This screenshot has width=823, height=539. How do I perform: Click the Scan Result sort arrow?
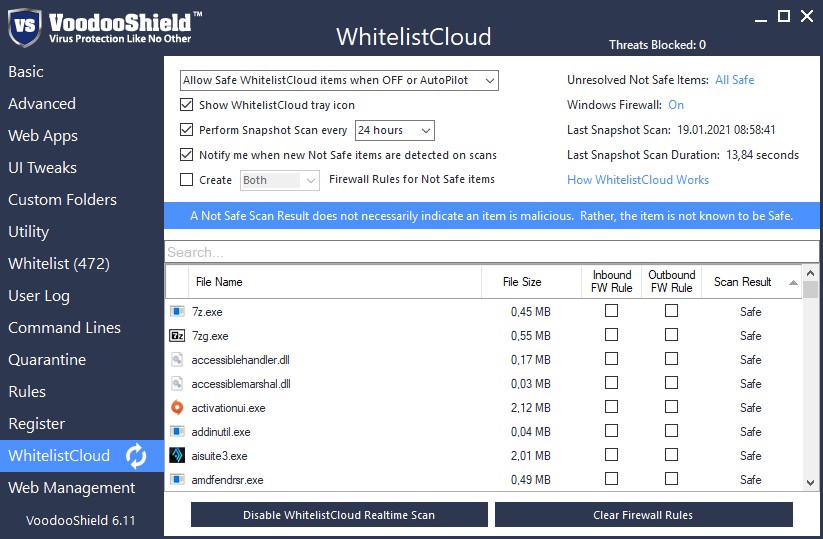(x=793, y=283)
